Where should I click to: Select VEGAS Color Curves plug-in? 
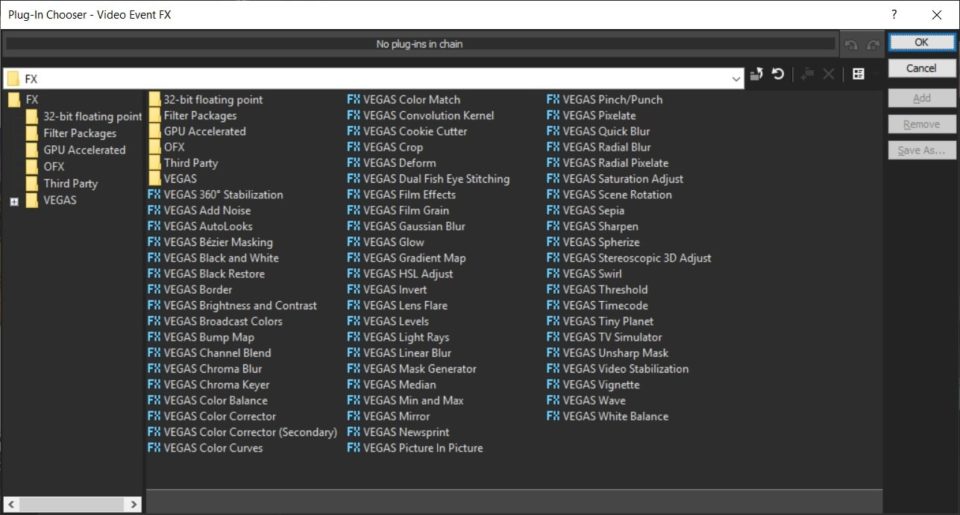(206, 448)
